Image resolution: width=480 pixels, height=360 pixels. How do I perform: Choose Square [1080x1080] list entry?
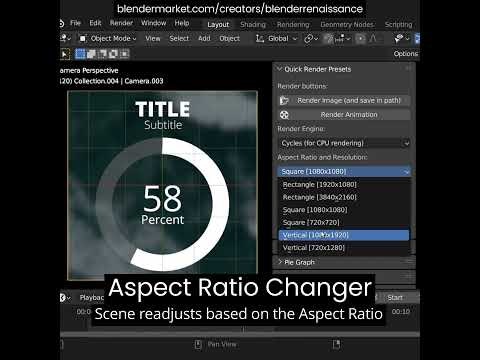click(344, 210)
